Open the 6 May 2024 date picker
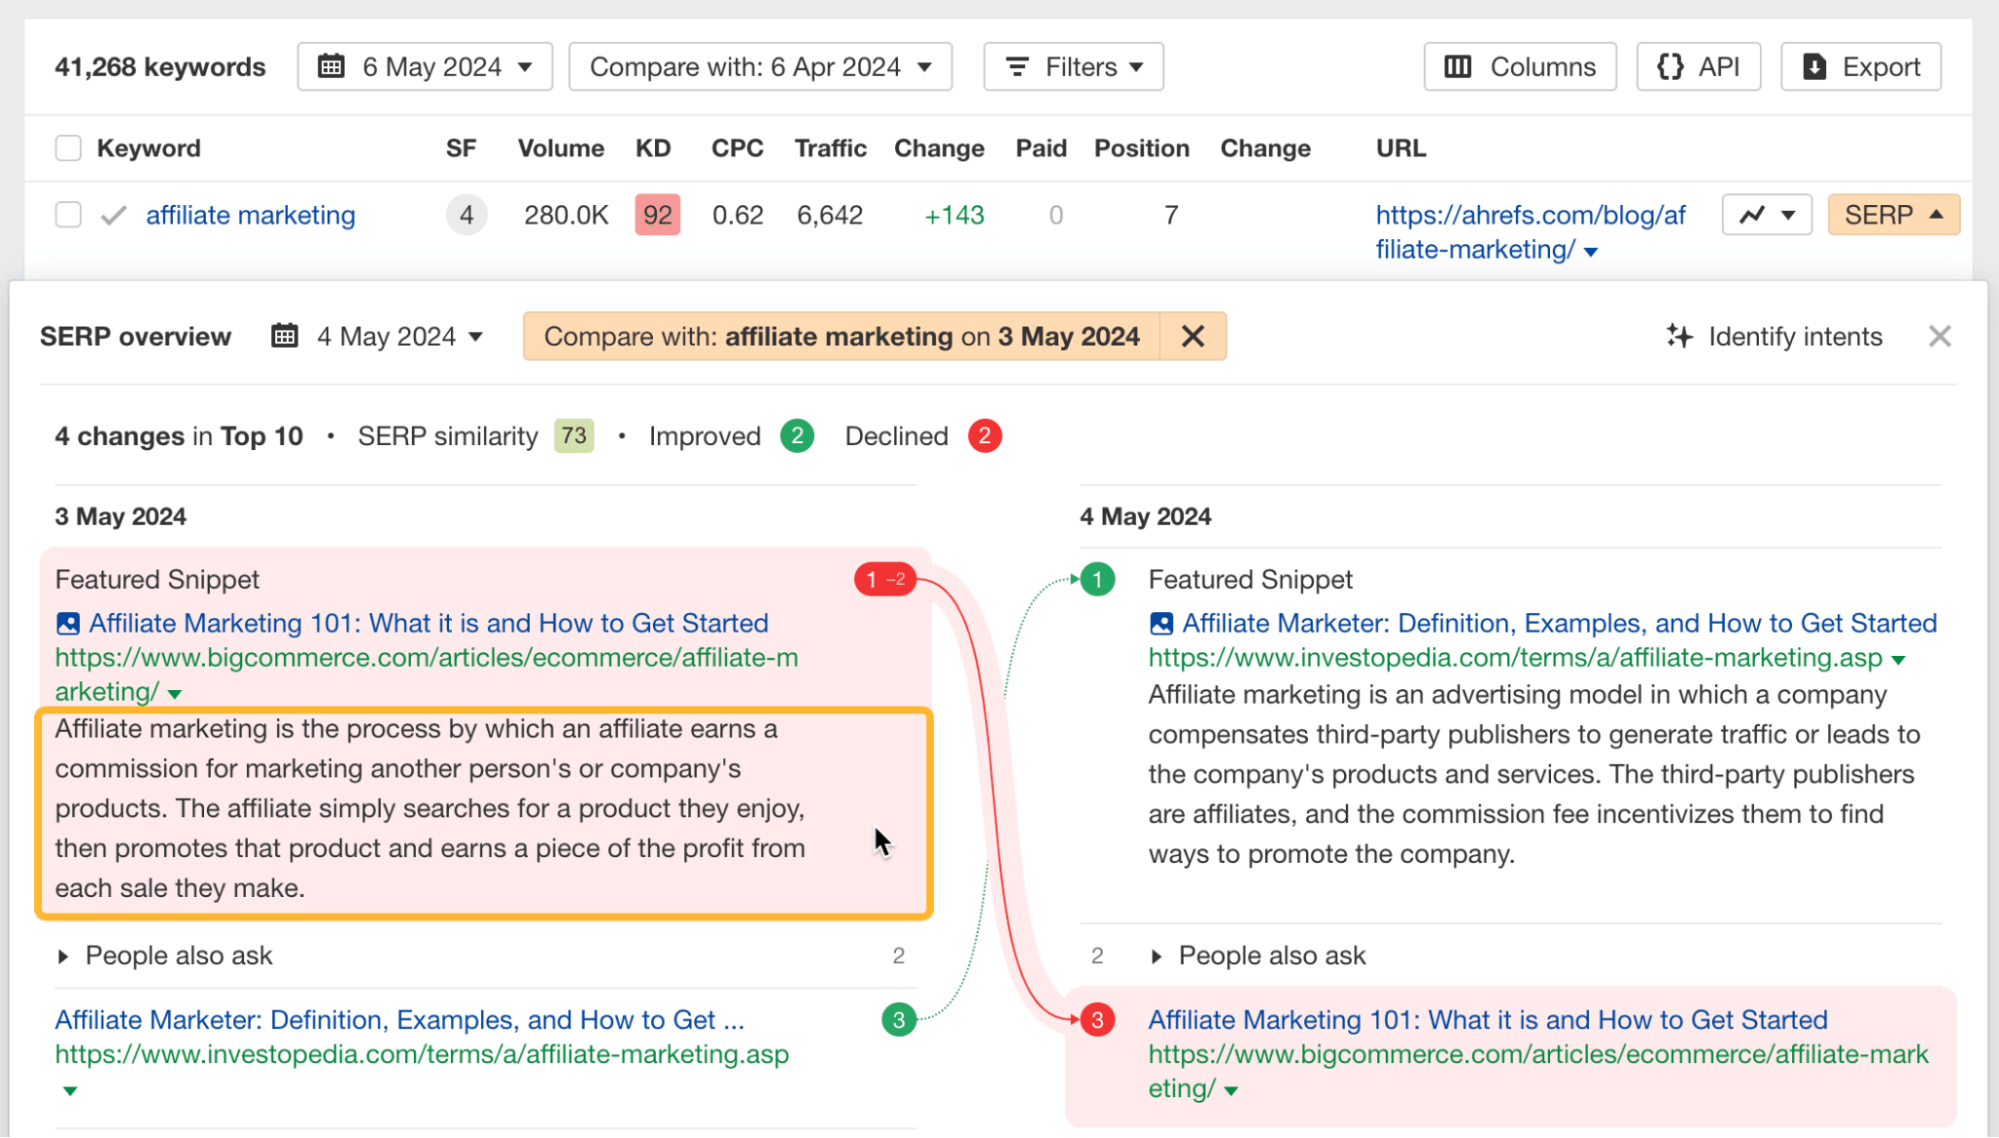 pos(424,66)
